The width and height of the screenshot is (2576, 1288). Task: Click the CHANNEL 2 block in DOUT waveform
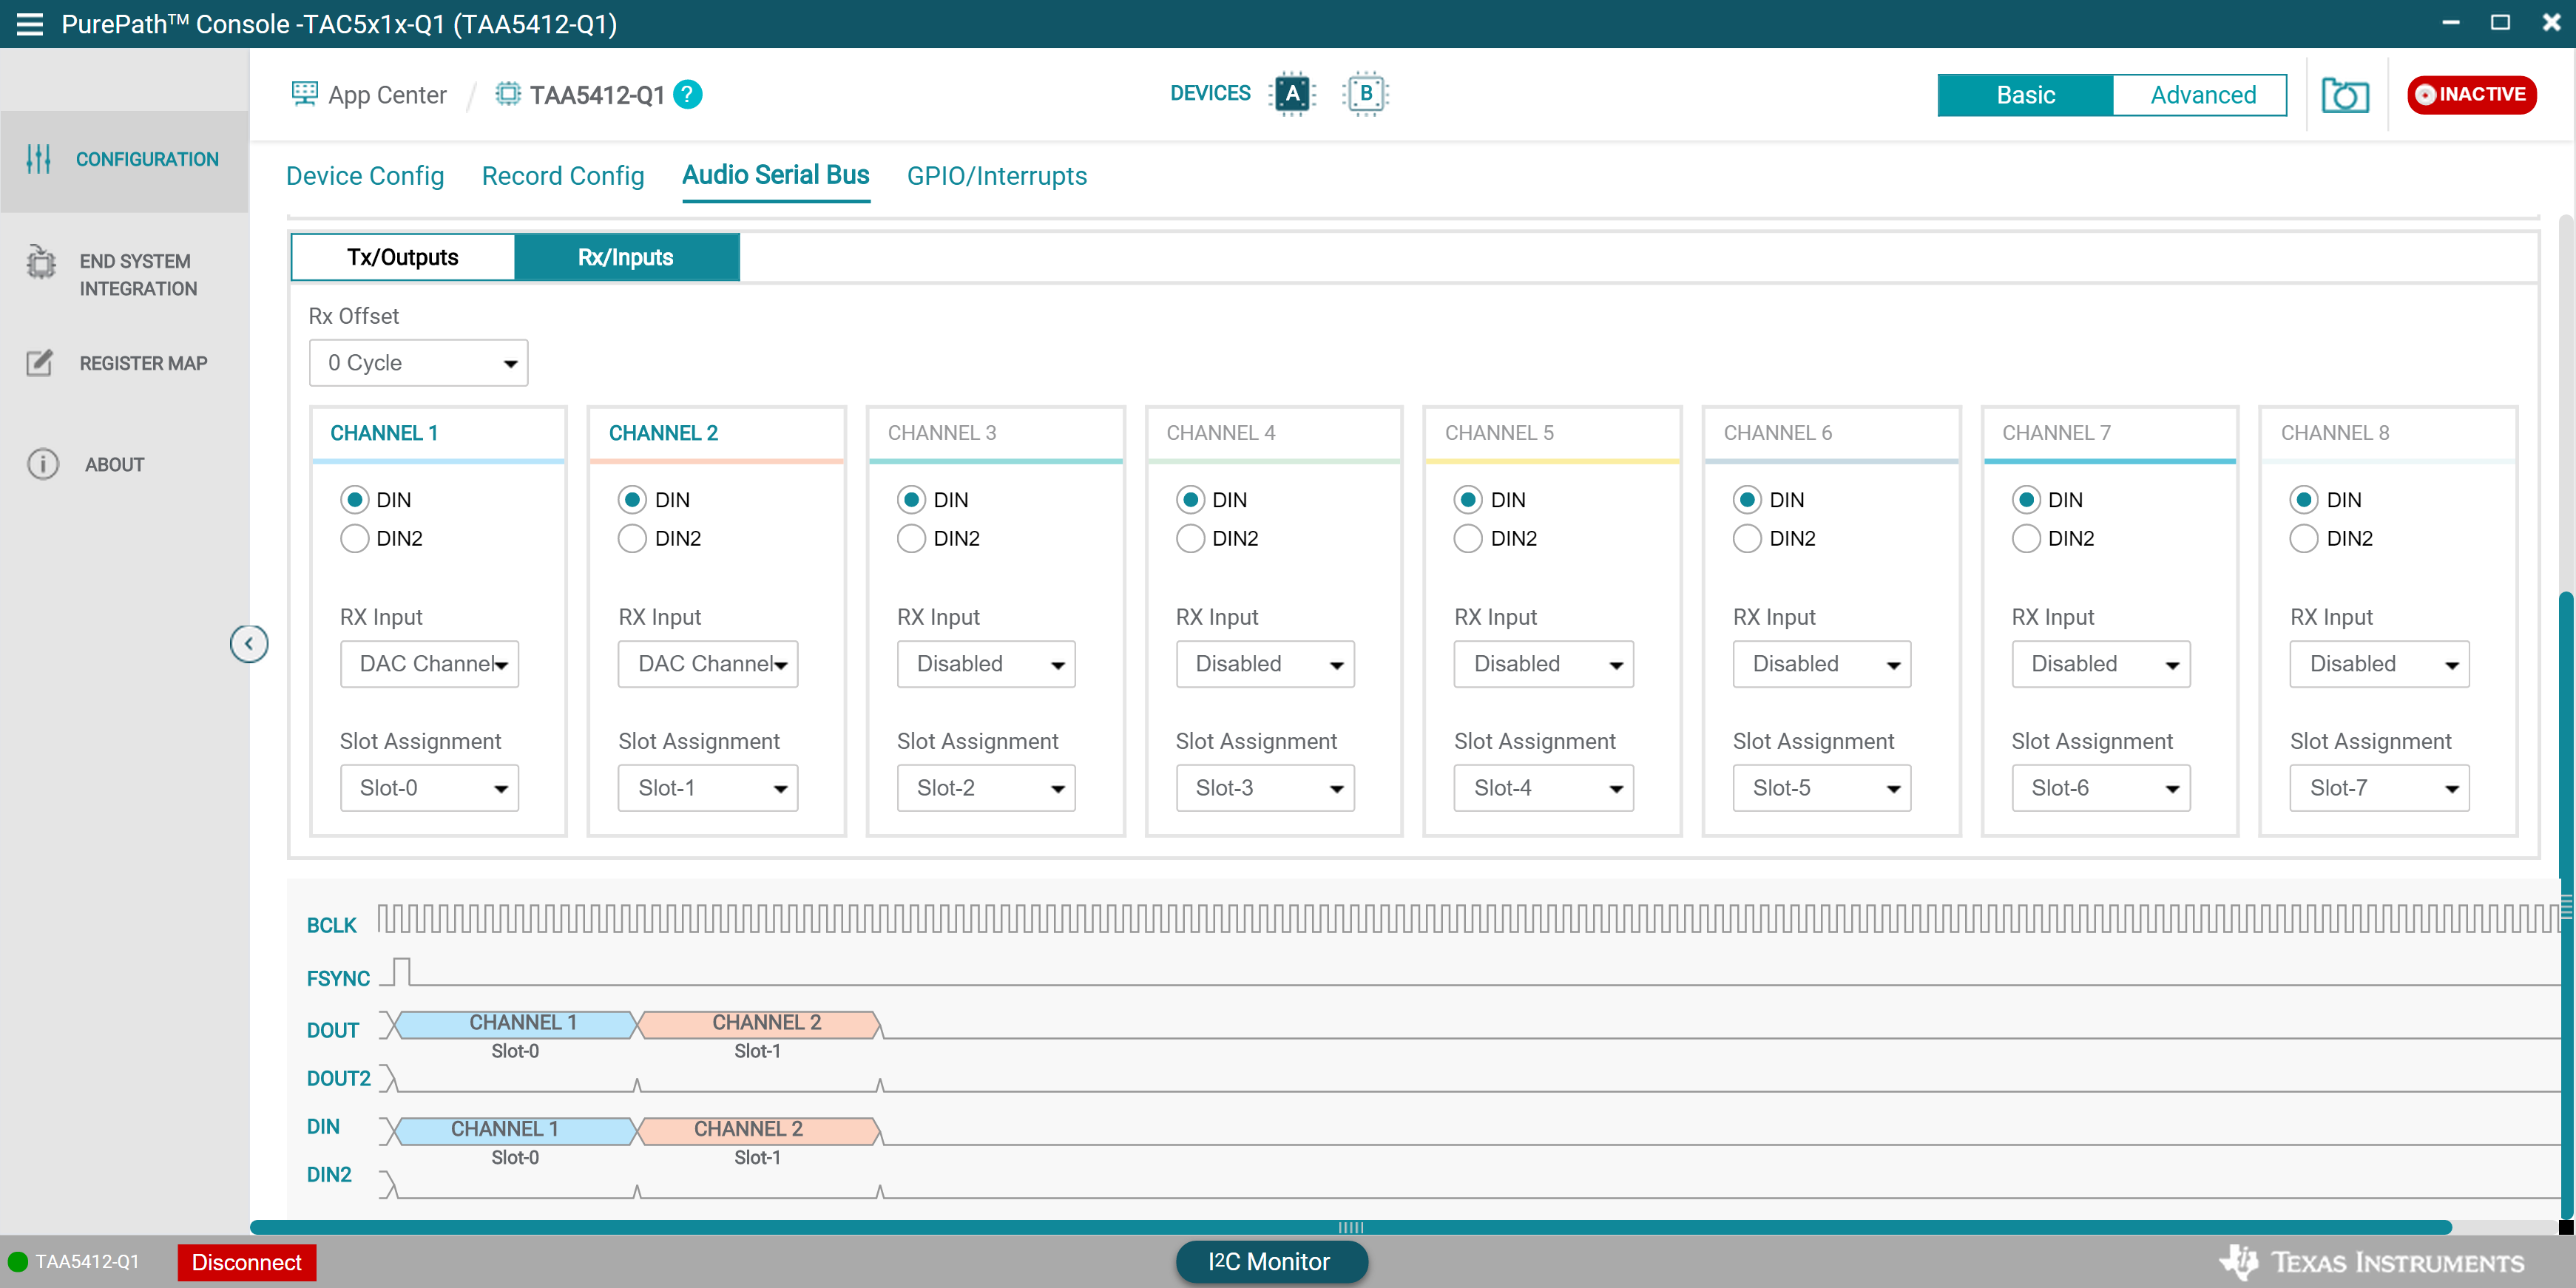click(x=758, y=1024)
